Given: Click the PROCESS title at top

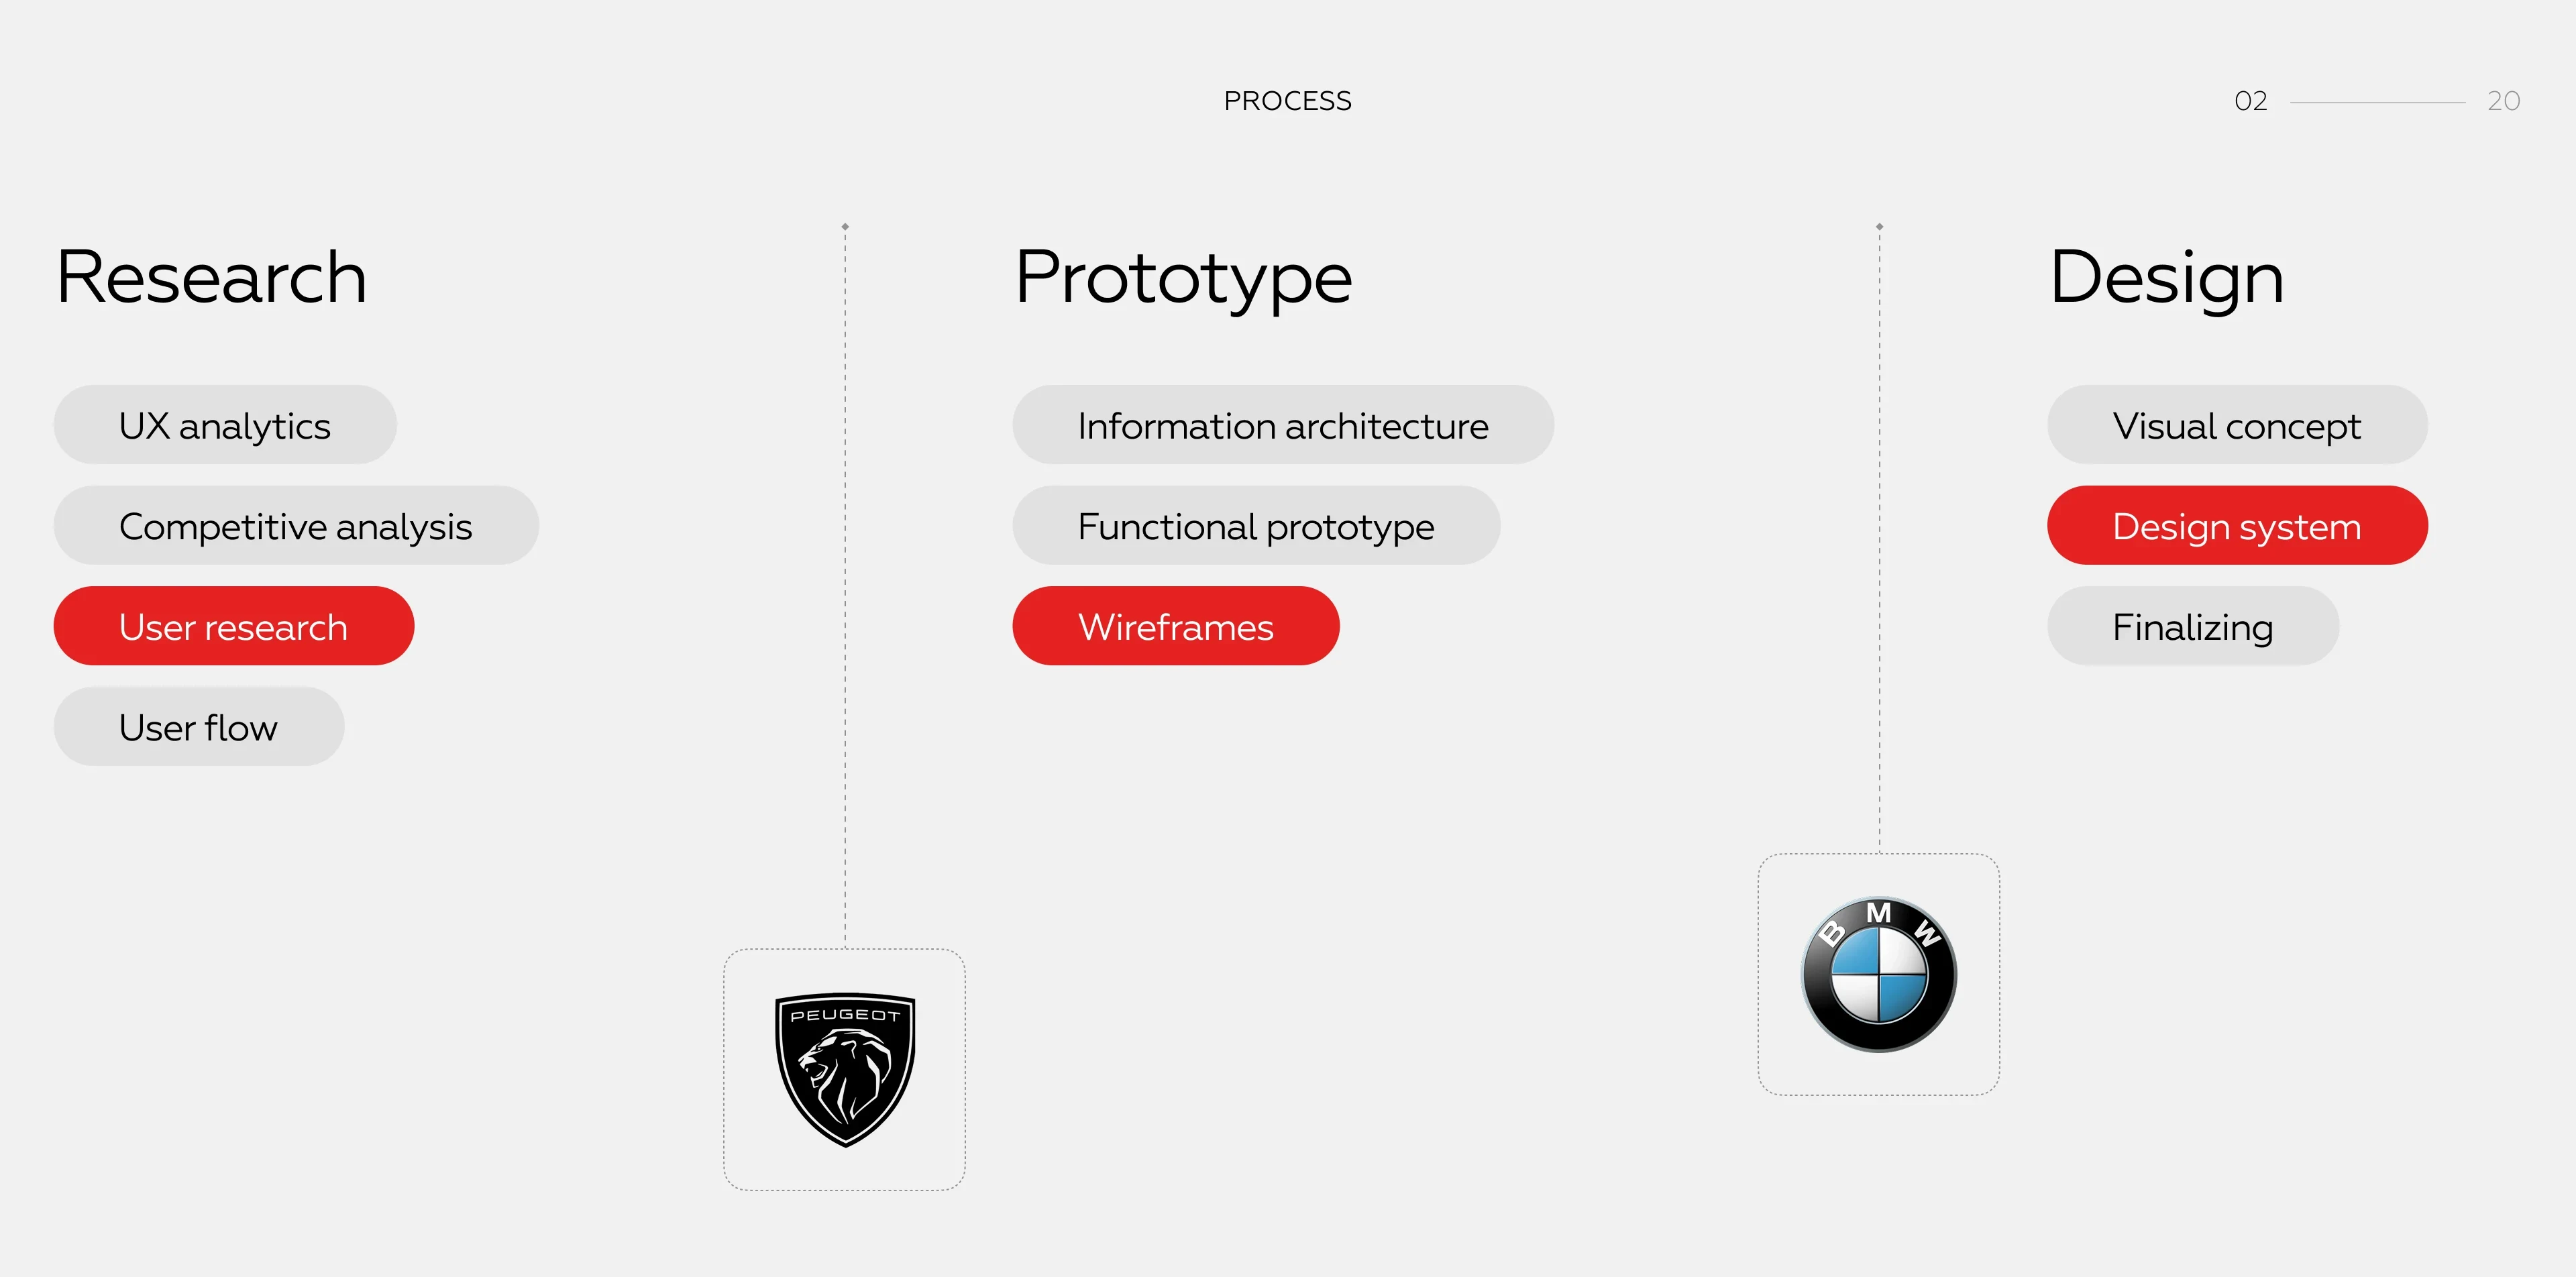Looking at the screenshot, I should [x=1288, y=101].
